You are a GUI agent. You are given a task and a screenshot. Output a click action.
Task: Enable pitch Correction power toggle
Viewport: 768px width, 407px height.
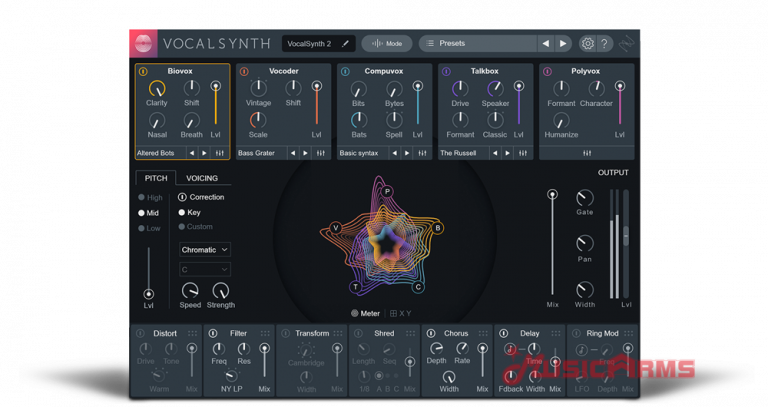coord(182,197)
